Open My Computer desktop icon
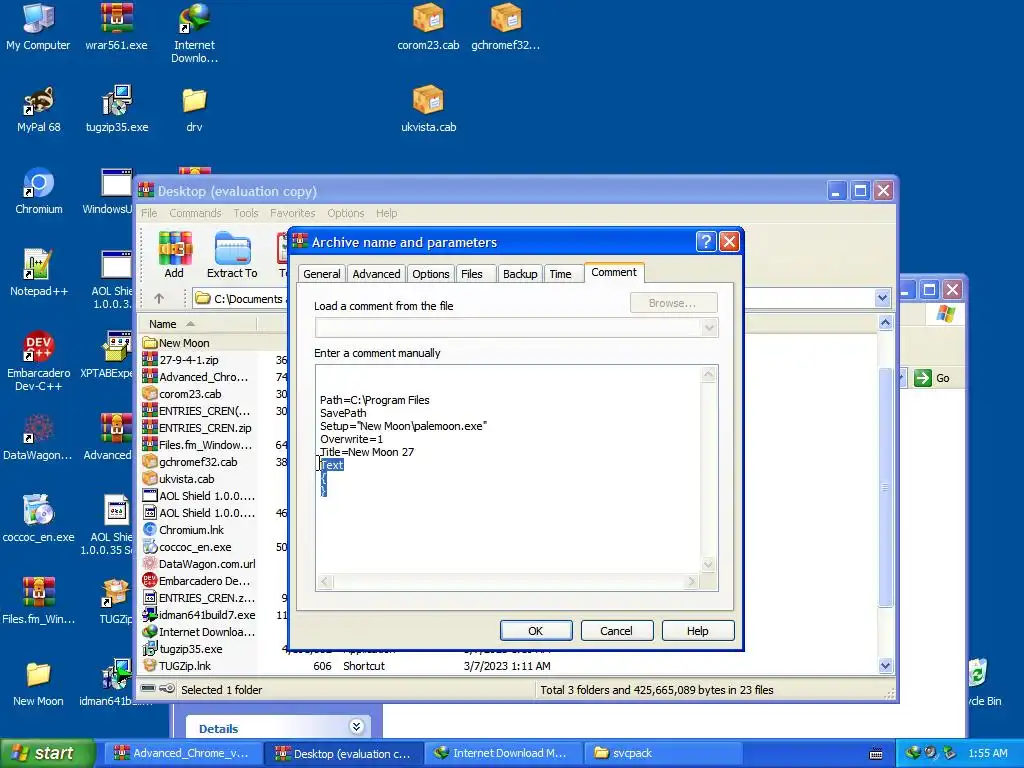The height and width of the screenshot is (768, 1024). point(38,27)
